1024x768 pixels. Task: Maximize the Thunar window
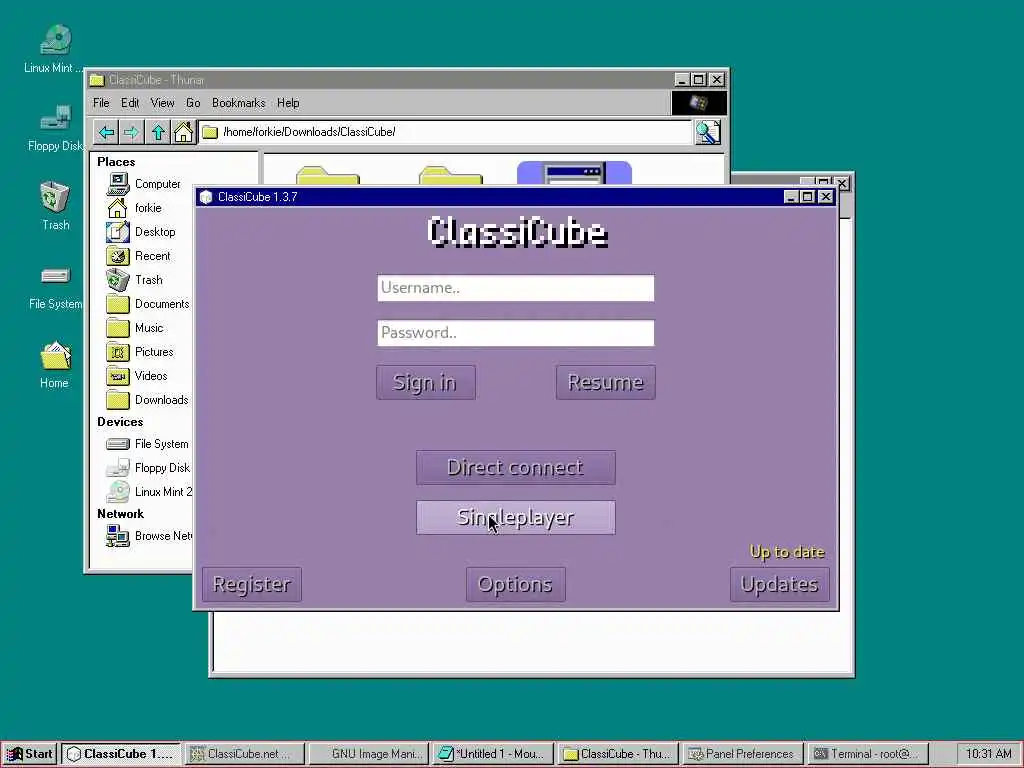(x=699, y=80)
